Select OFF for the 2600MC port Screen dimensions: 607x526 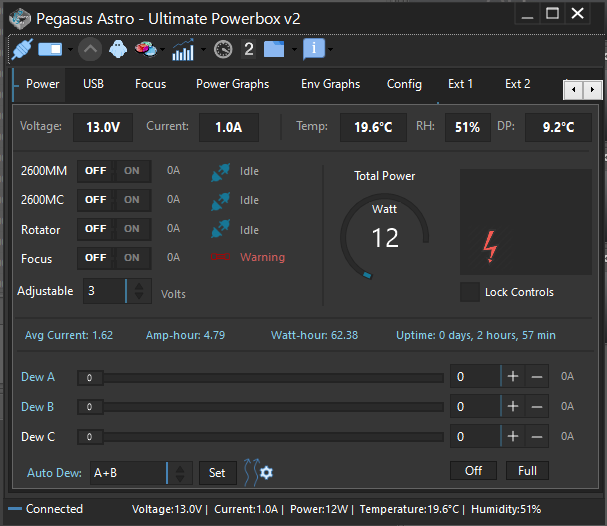pyautogui.click(x=96, y=200)
